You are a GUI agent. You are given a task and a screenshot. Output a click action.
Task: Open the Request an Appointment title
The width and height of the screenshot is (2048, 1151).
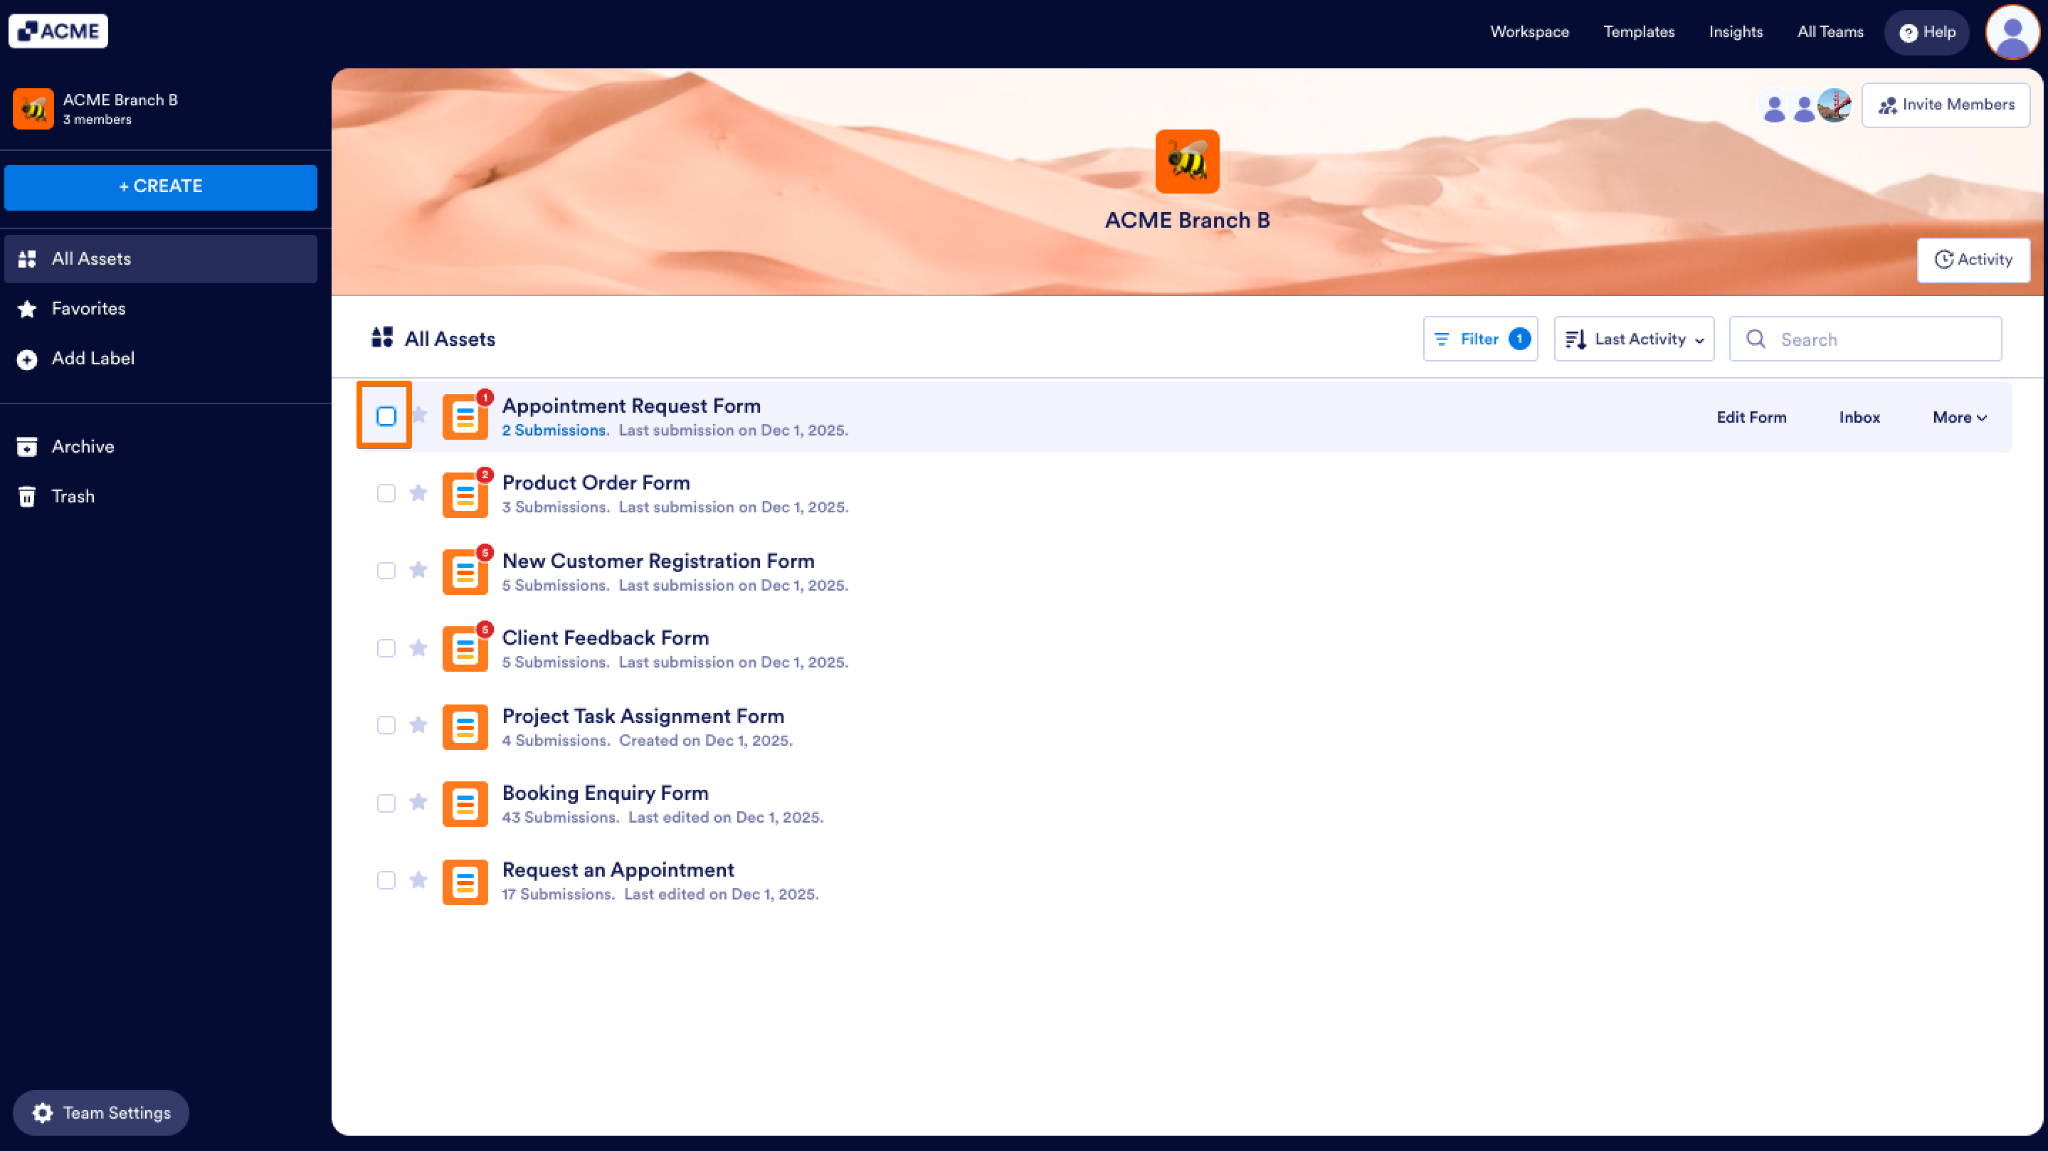click(x=618, y=870)
